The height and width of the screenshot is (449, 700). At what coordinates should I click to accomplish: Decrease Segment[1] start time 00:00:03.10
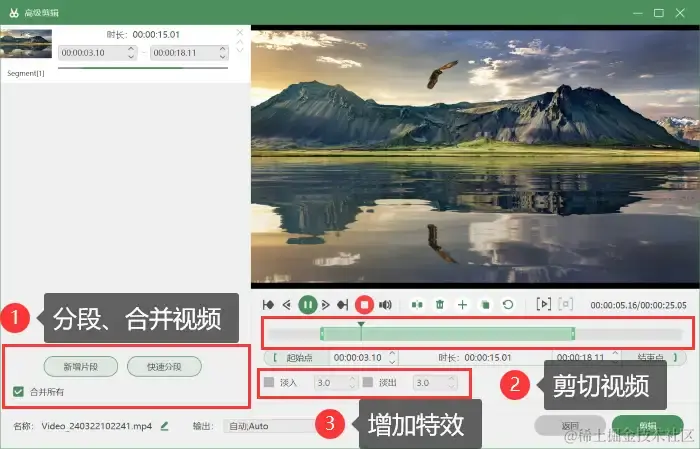click(131, 56)
